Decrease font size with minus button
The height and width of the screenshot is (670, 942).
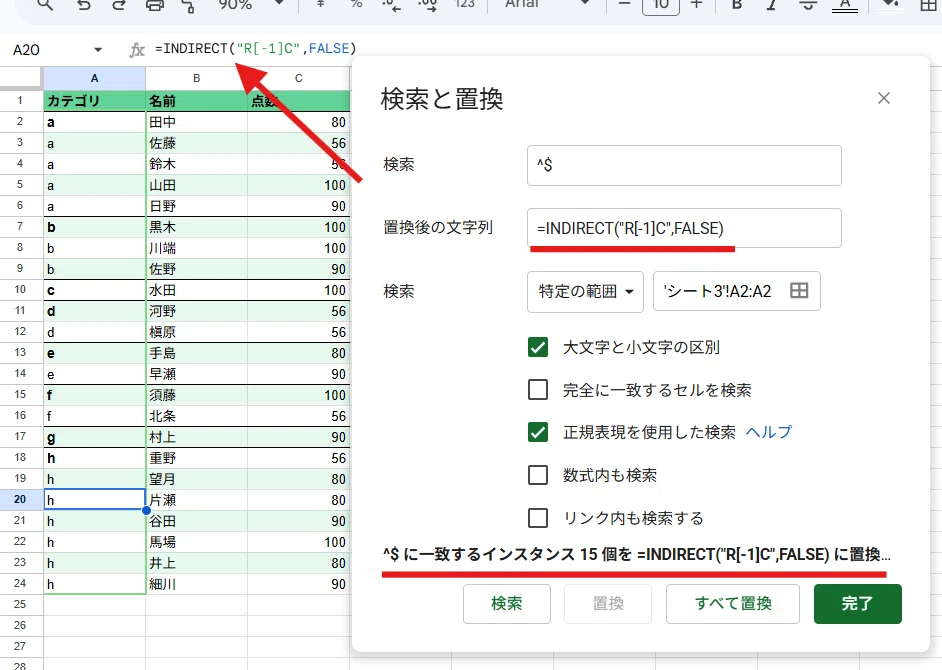(624, 4)
